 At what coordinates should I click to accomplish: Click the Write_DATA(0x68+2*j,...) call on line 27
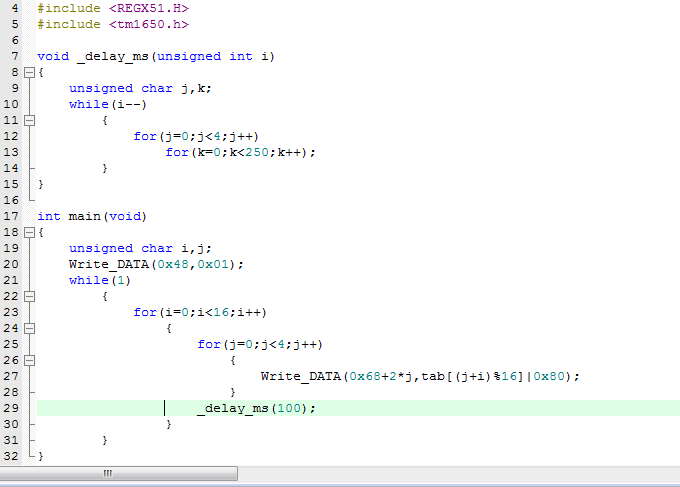tap(420, 376)
